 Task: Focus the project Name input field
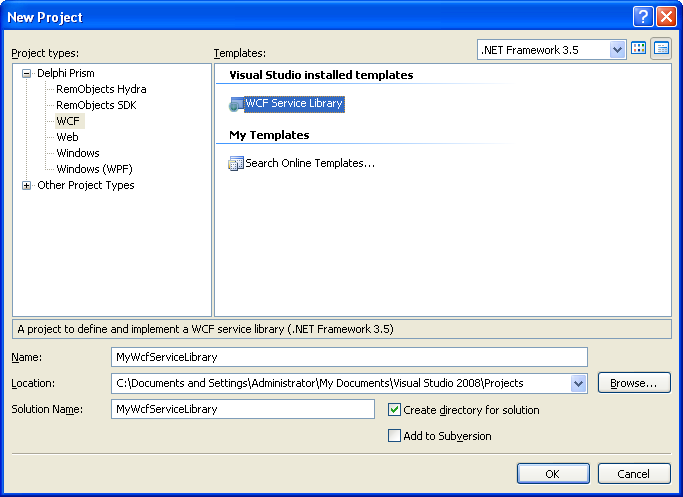(349, 357)
